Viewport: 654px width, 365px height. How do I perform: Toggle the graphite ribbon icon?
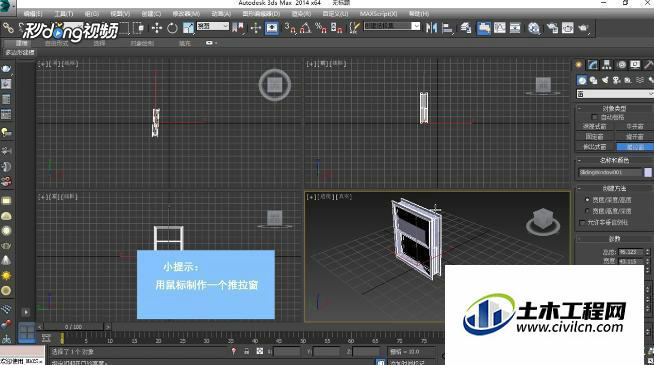tap(483, 28)
